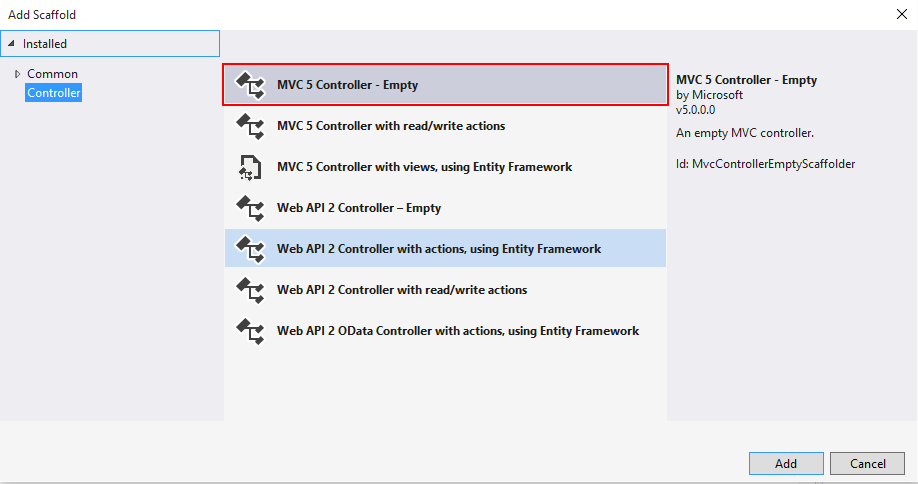
Task: Choose MVC 5 Controller with read/write actions
Action: [391, 126]
